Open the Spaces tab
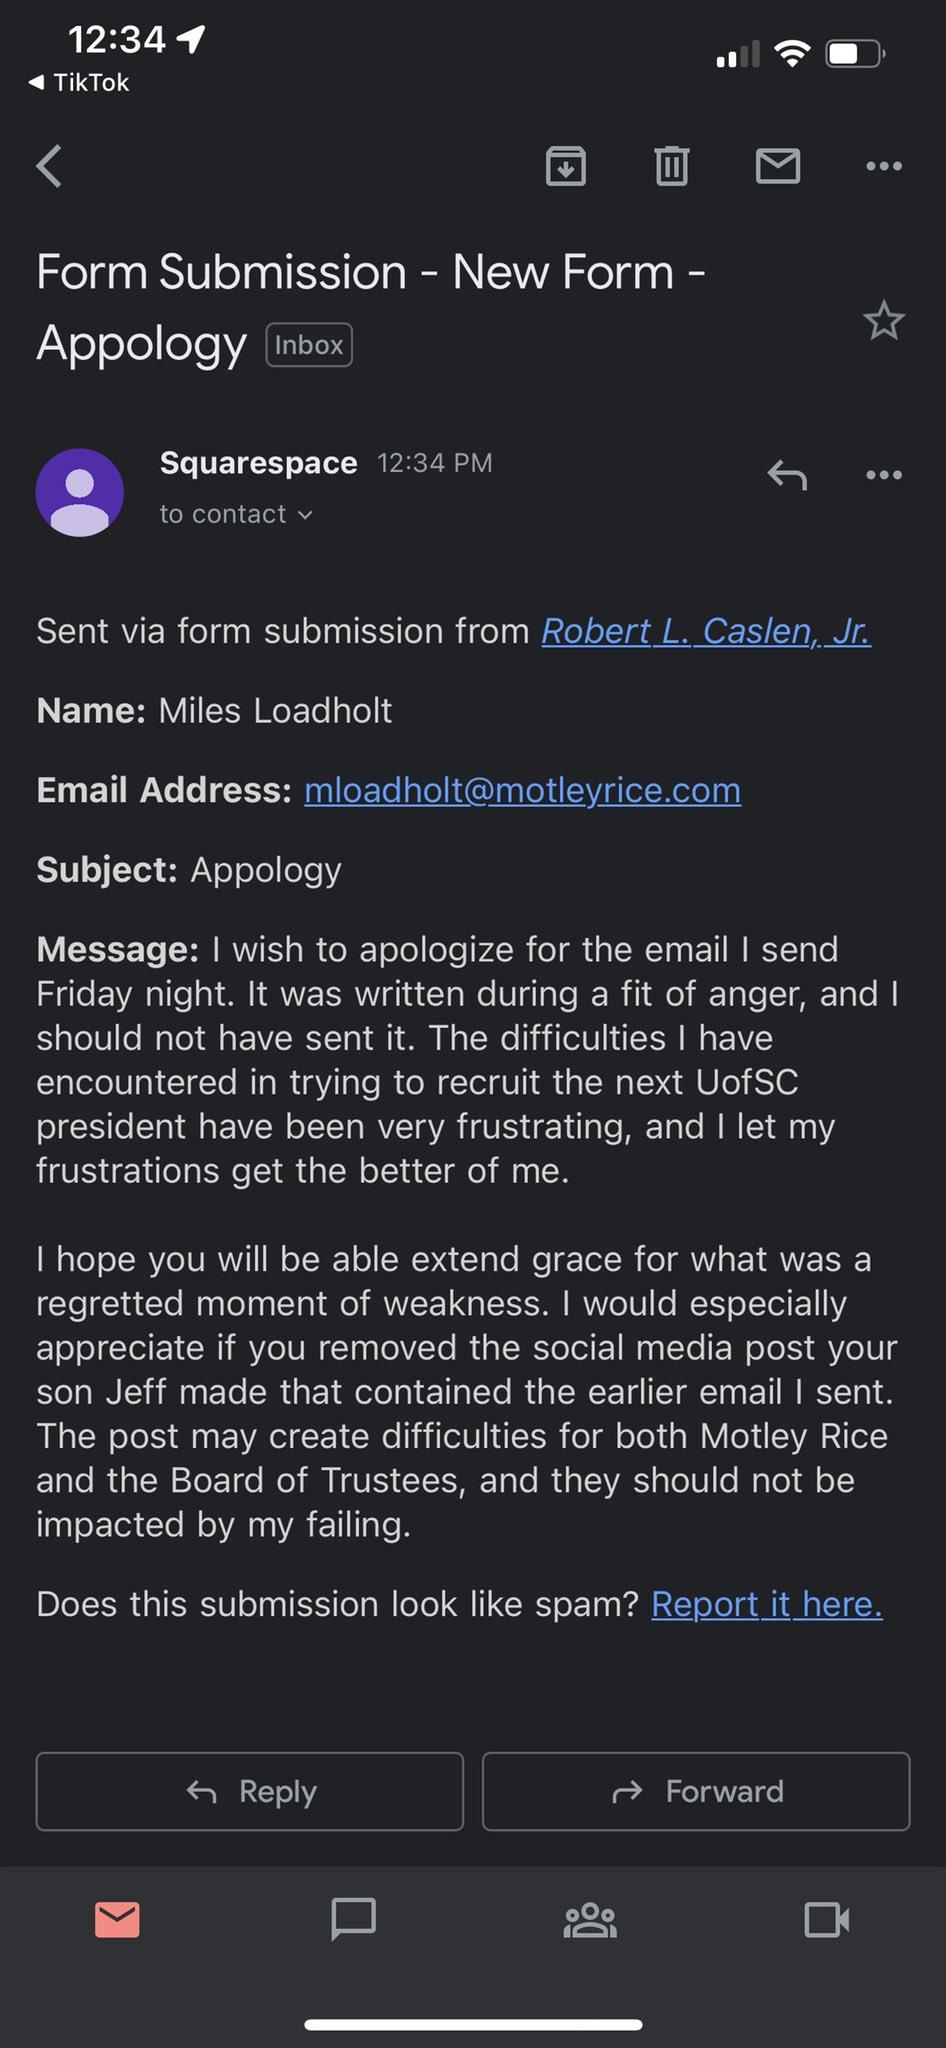 590,1919
